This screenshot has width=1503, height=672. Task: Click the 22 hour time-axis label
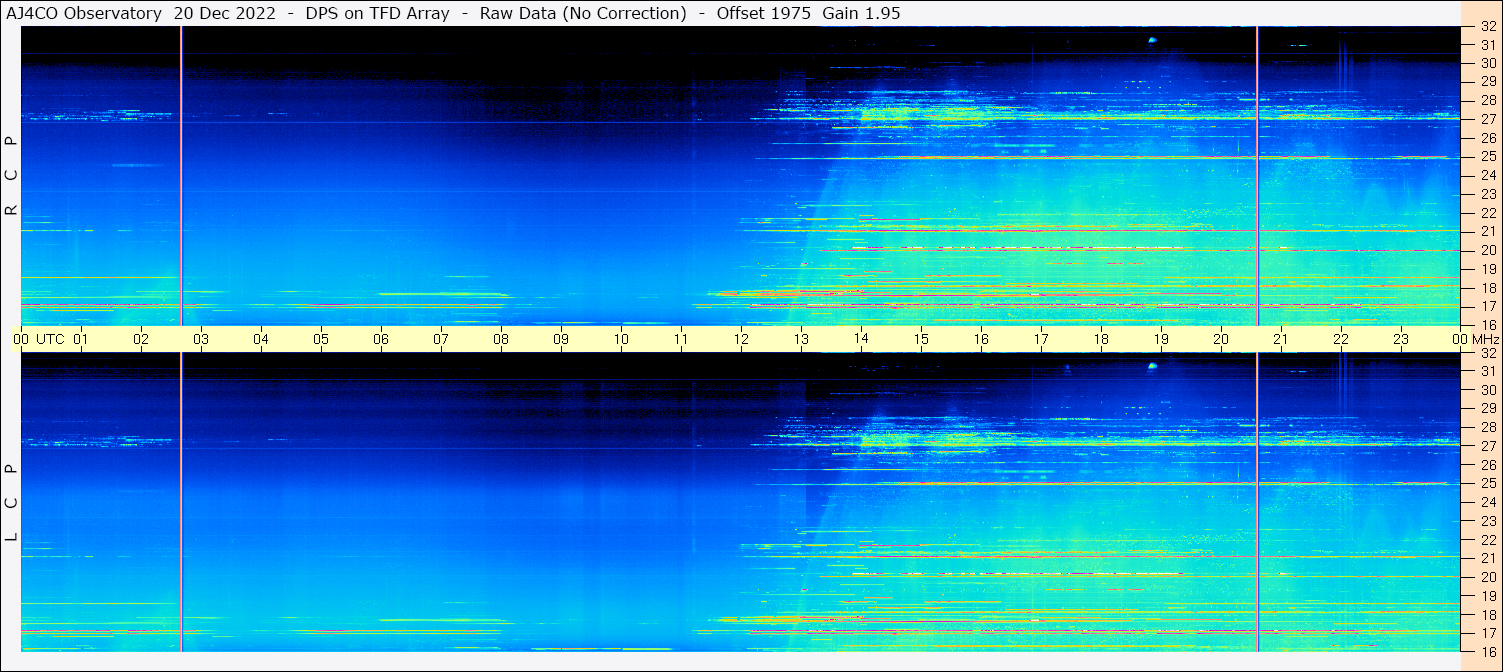[x=1341, y=339]
